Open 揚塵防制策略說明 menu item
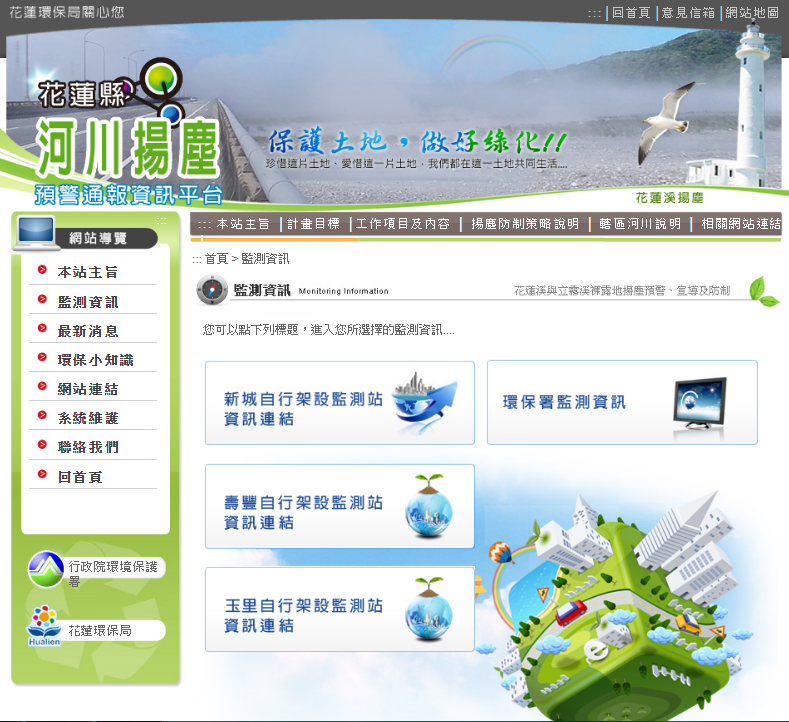This screenshot has height=722, width=789. (x=525, y=224)
